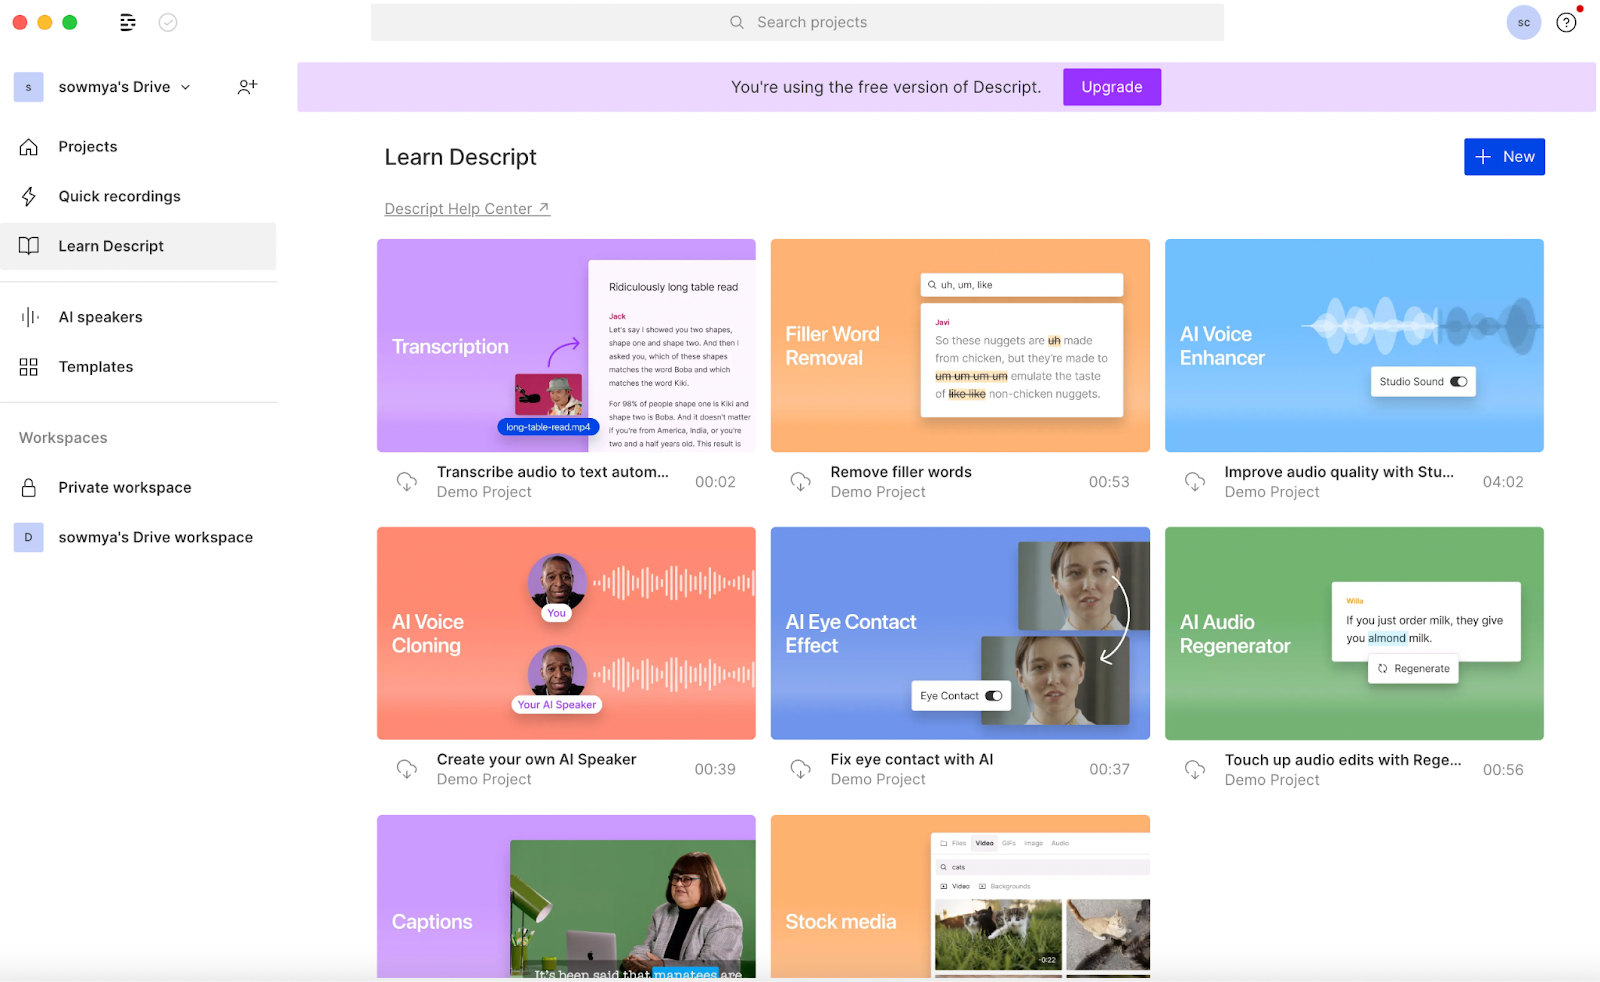Viewport: 1600px width, 982px height.
Task: Open the Descript Help Center link
Action: tap(467, 209)
